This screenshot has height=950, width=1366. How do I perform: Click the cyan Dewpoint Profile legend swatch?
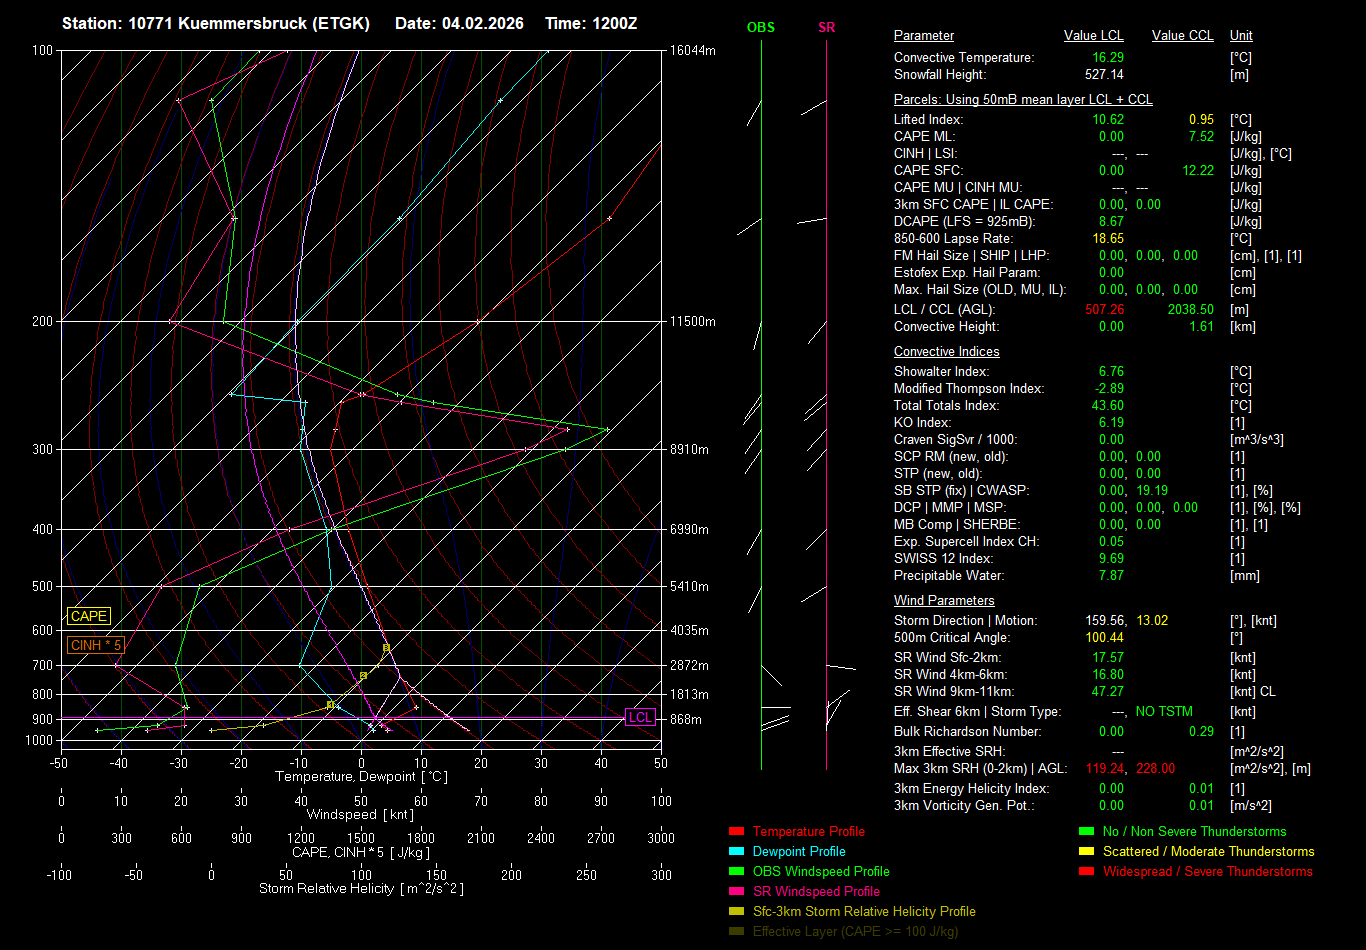pos(736,852)
